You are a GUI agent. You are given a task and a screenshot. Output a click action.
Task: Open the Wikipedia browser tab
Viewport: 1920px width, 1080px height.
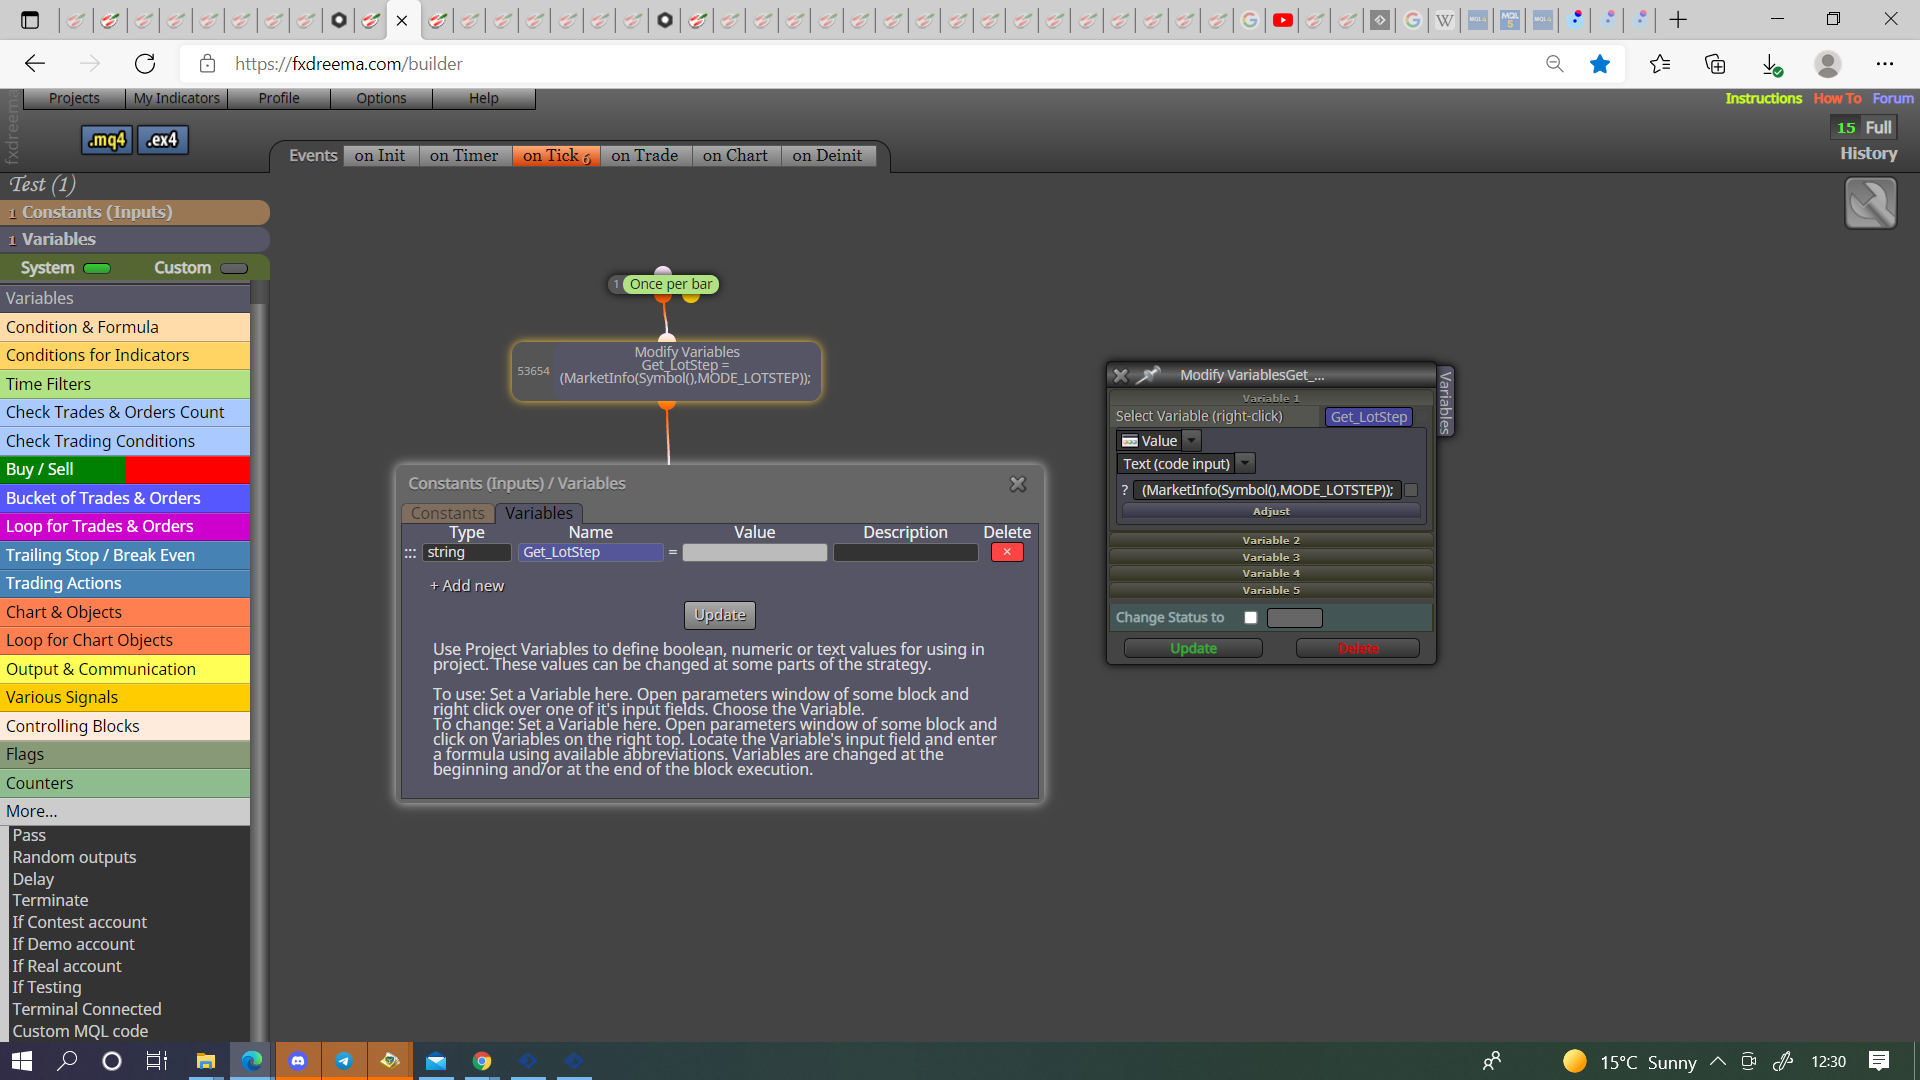coord(1445,20)
